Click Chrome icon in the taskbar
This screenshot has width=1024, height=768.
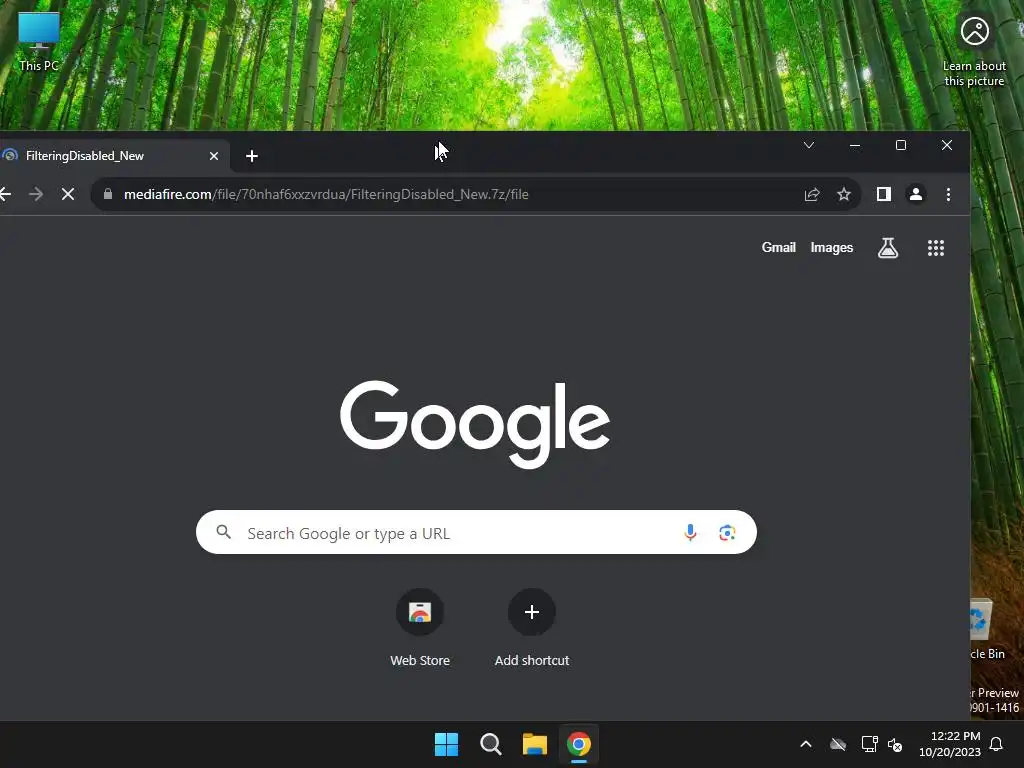pyautogui.click(x=579, y=744)
